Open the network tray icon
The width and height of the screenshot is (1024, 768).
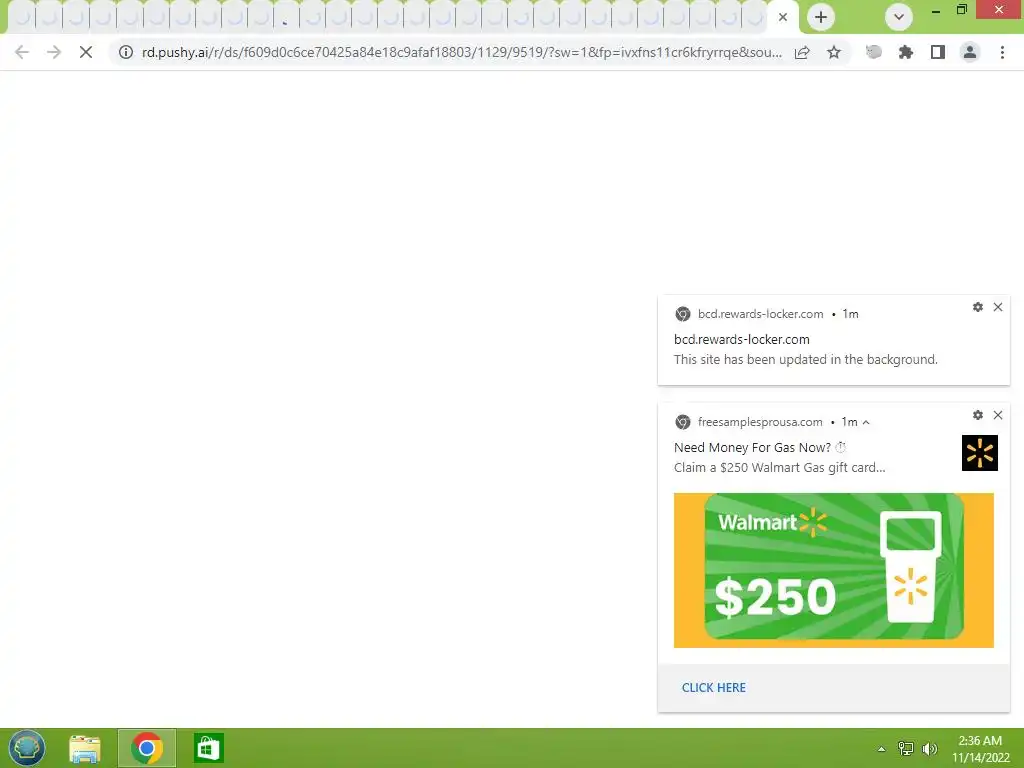(906, 748)
